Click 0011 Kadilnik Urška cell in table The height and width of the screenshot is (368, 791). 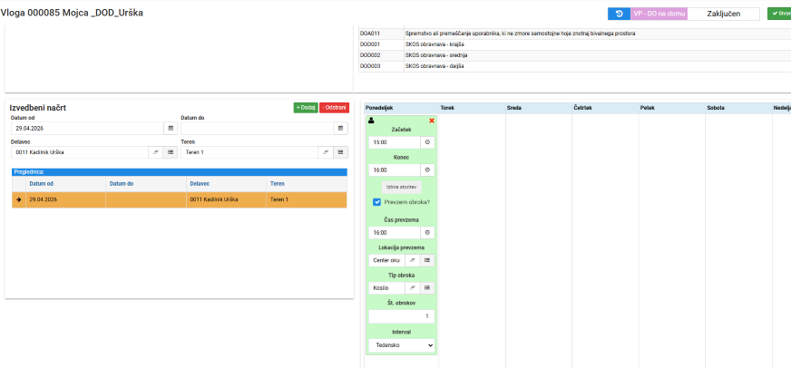coord(227,199)
